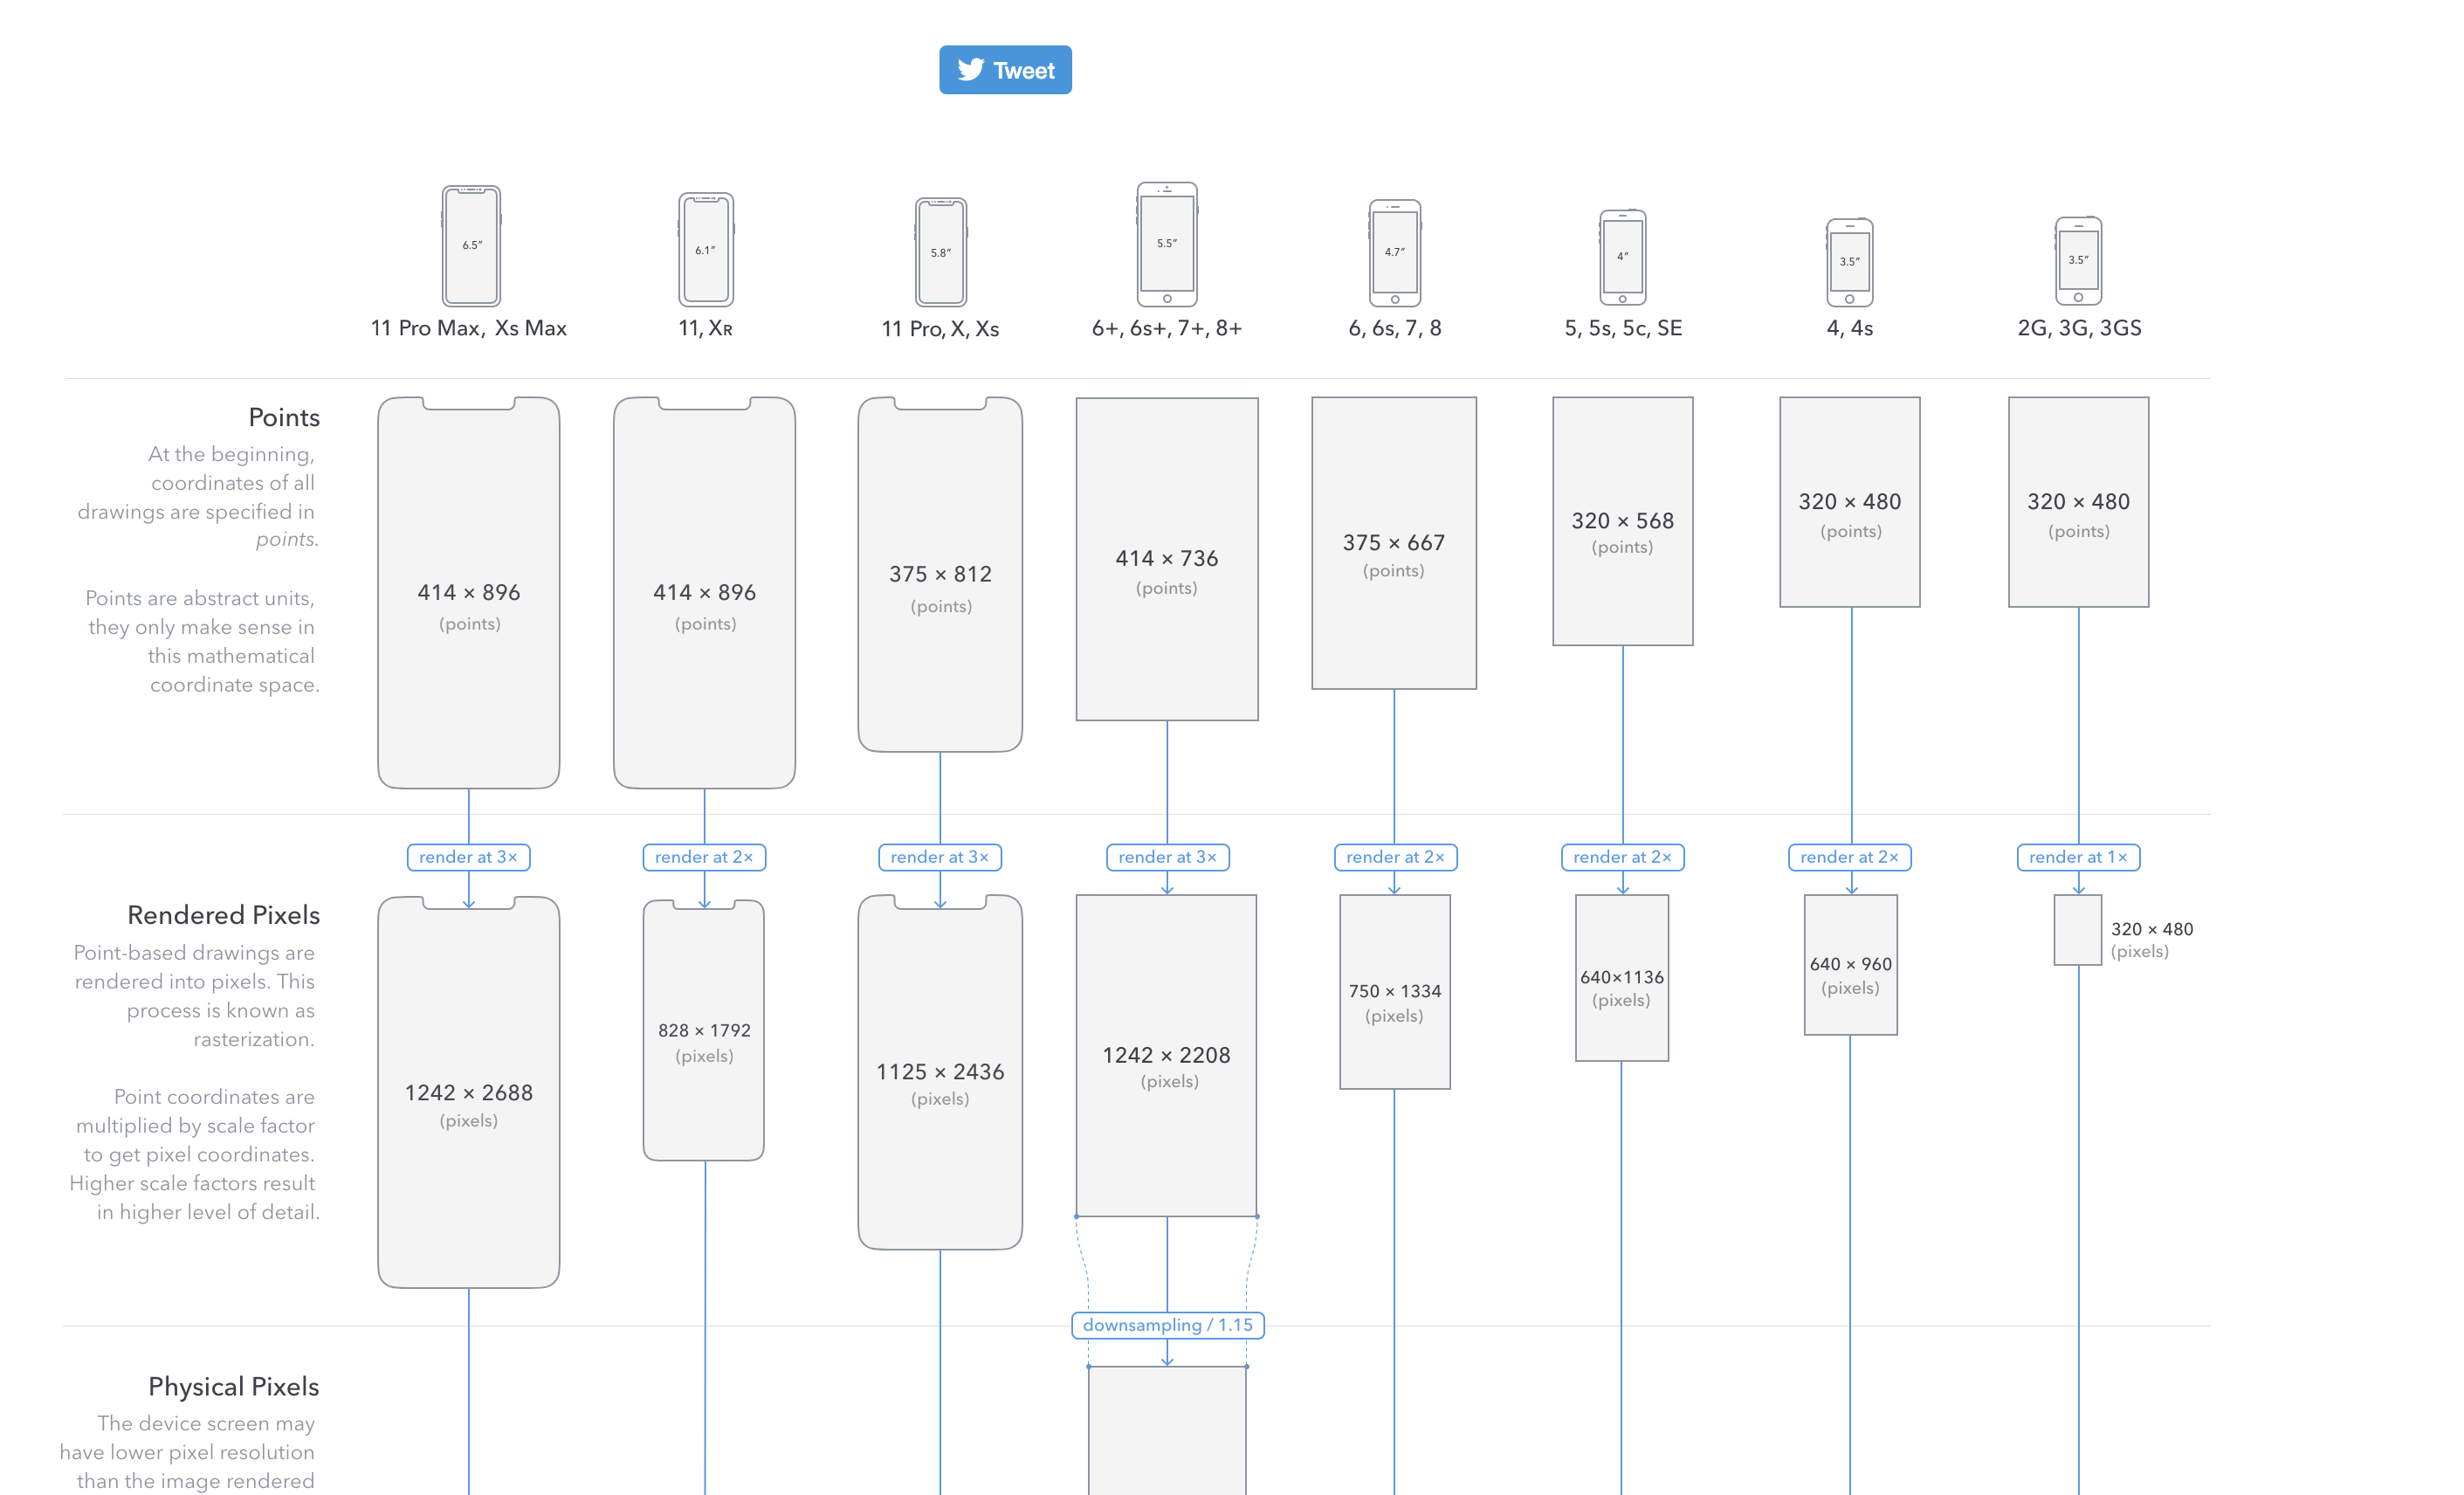Click "render at 3×" under 11 Pro, X

940,857
